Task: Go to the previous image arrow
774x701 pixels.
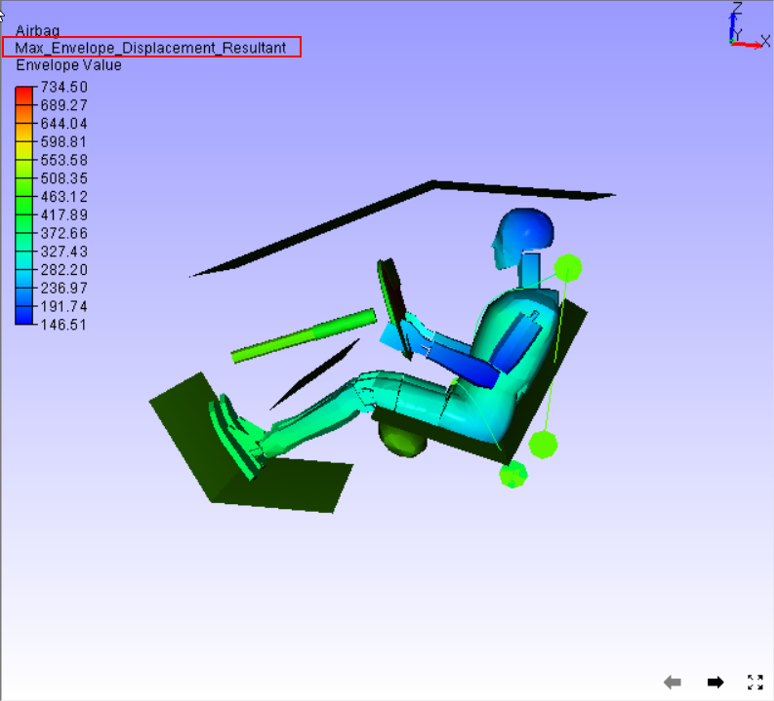Action: (x=672, y=682)
